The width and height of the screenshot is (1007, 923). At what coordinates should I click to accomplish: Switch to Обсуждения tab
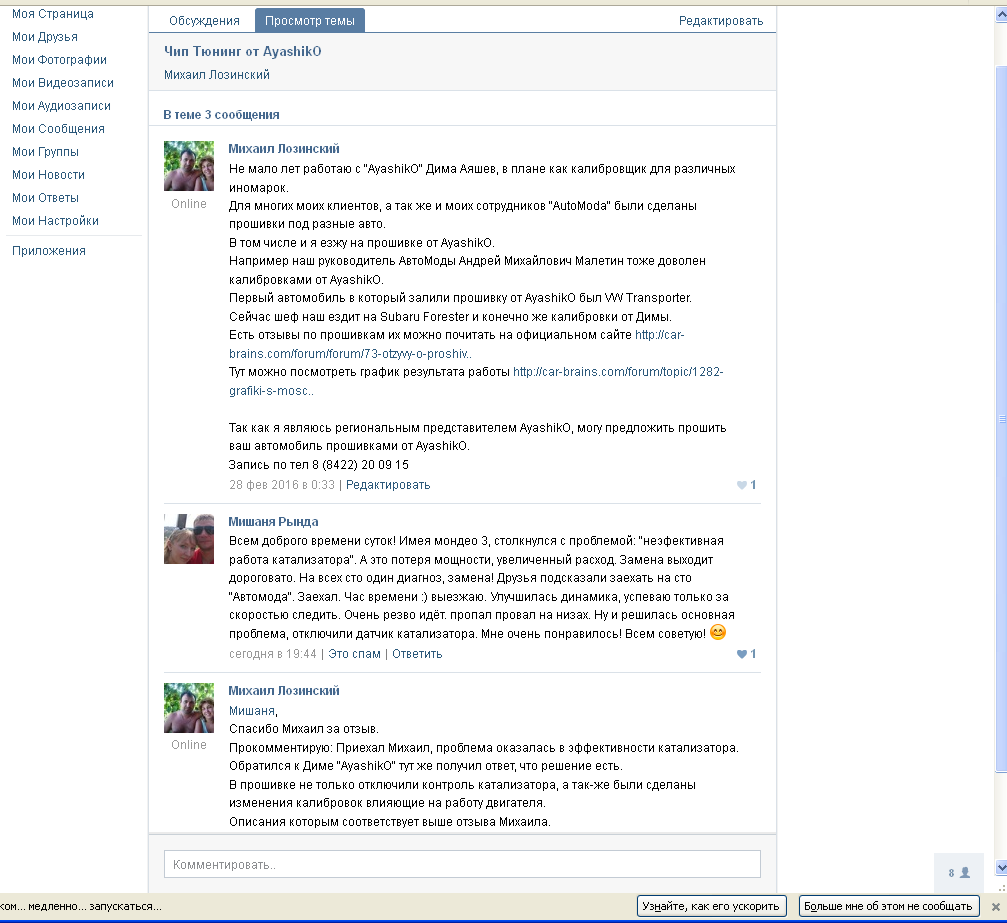[x=204, y=21]
